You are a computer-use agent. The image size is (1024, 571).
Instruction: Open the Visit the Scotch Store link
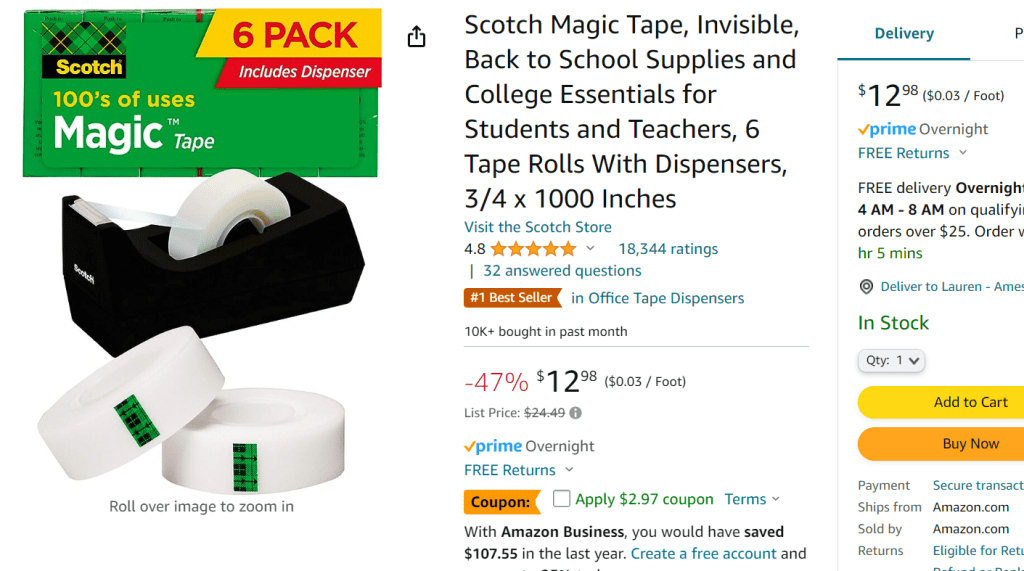click(x=537, y=227)
